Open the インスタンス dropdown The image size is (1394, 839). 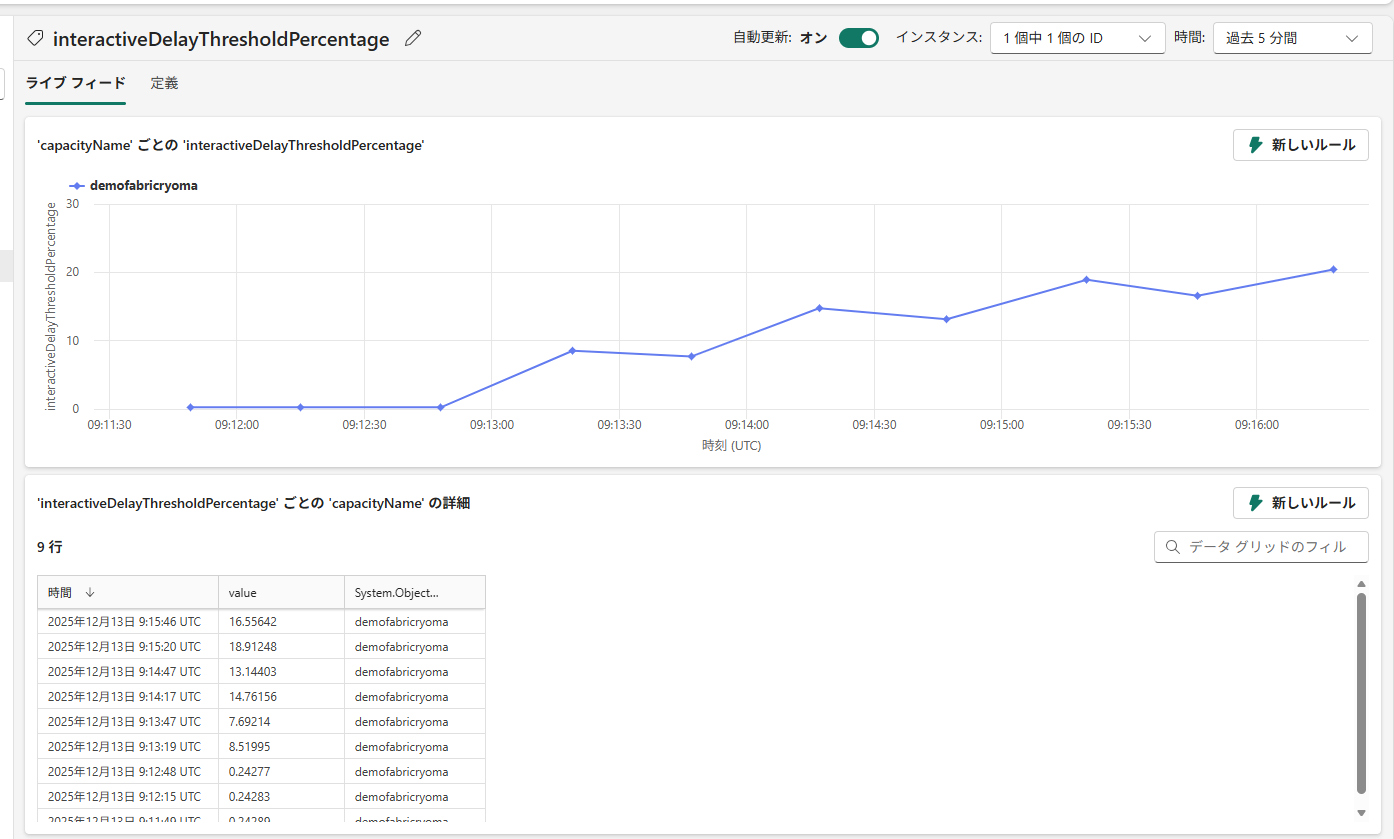click(x=1077, y=38)
